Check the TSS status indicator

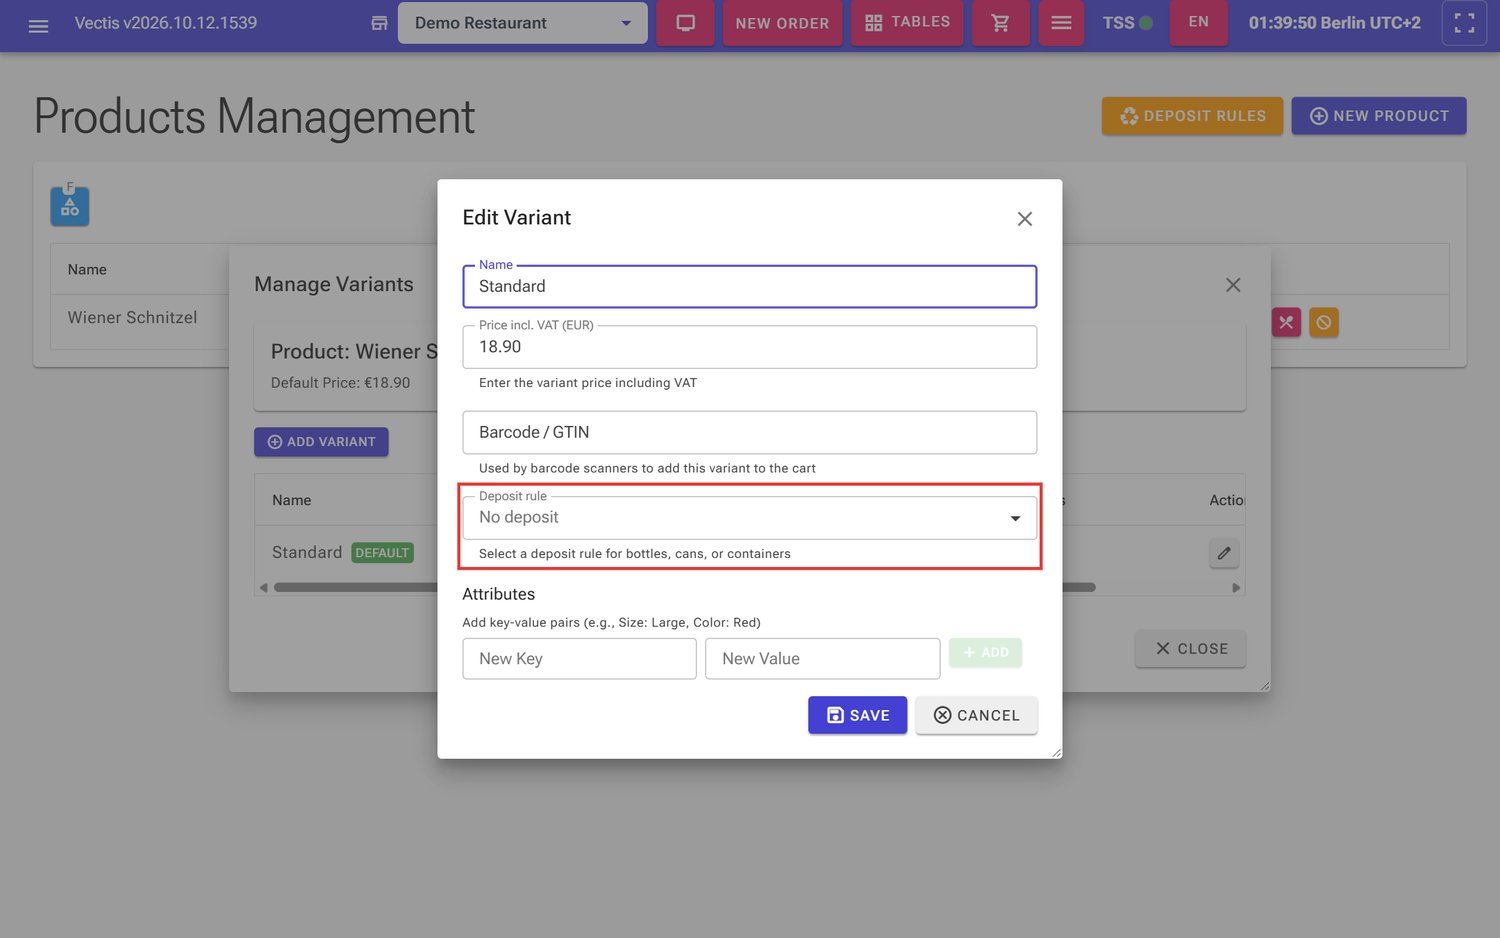[1127, 23]
